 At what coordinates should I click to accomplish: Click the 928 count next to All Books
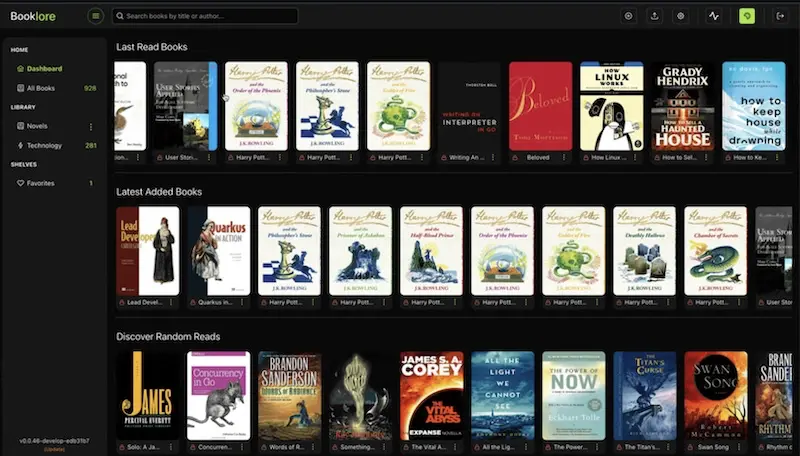click(90, 88)
